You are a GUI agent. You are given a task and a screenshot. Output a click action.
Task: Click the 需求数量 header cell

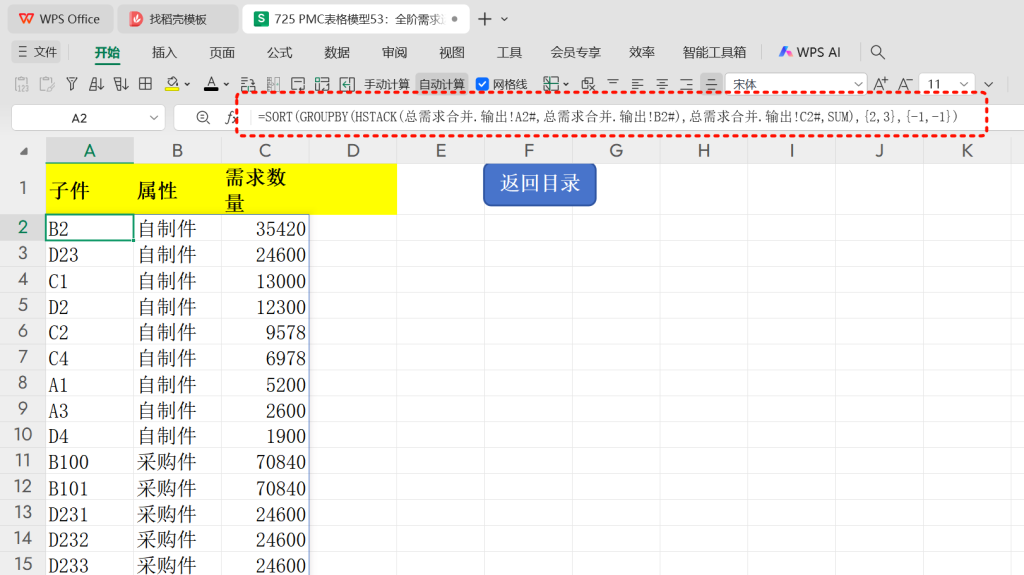pyautogui.click(x=265, y=189)
